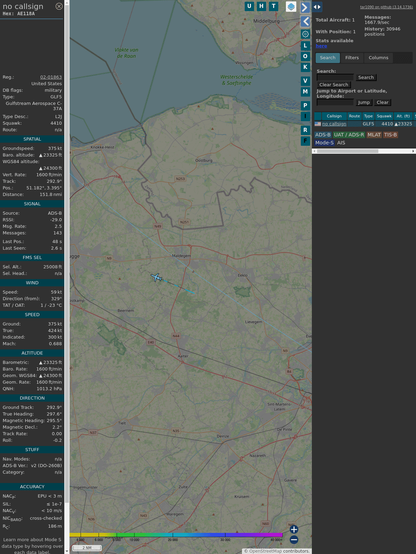416x554 pixels.
Task: Toggle the L map button
Action: click(x=305, y=46)
